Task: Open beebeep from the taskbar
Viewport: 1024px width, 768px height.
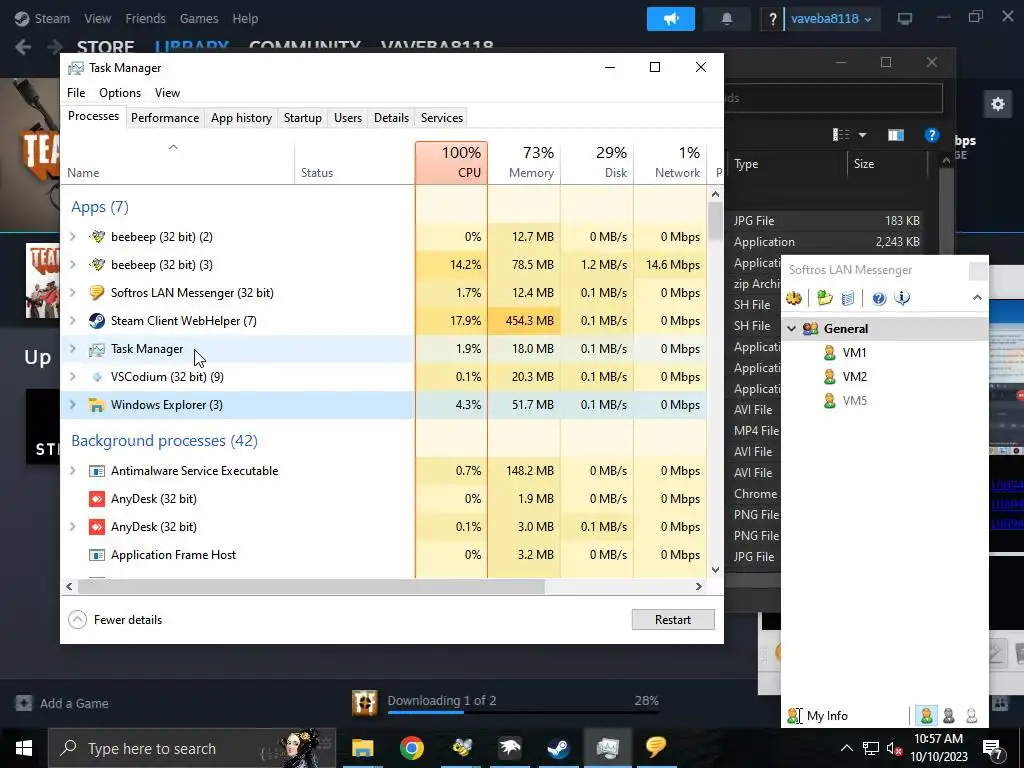Action: 462,748
